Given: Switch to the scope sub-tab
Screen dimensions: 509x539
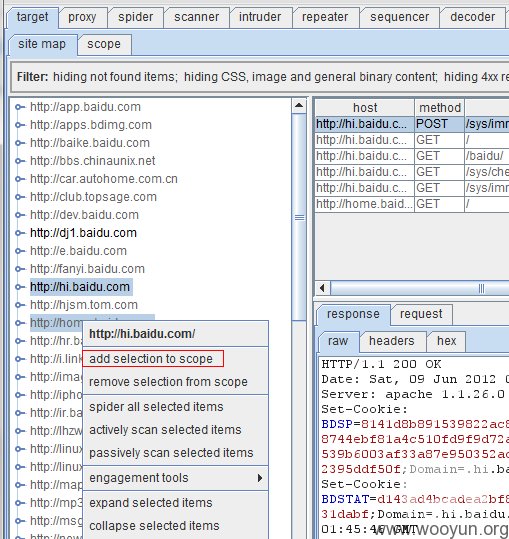Looking at the screenshot, I should pos(104,44).
